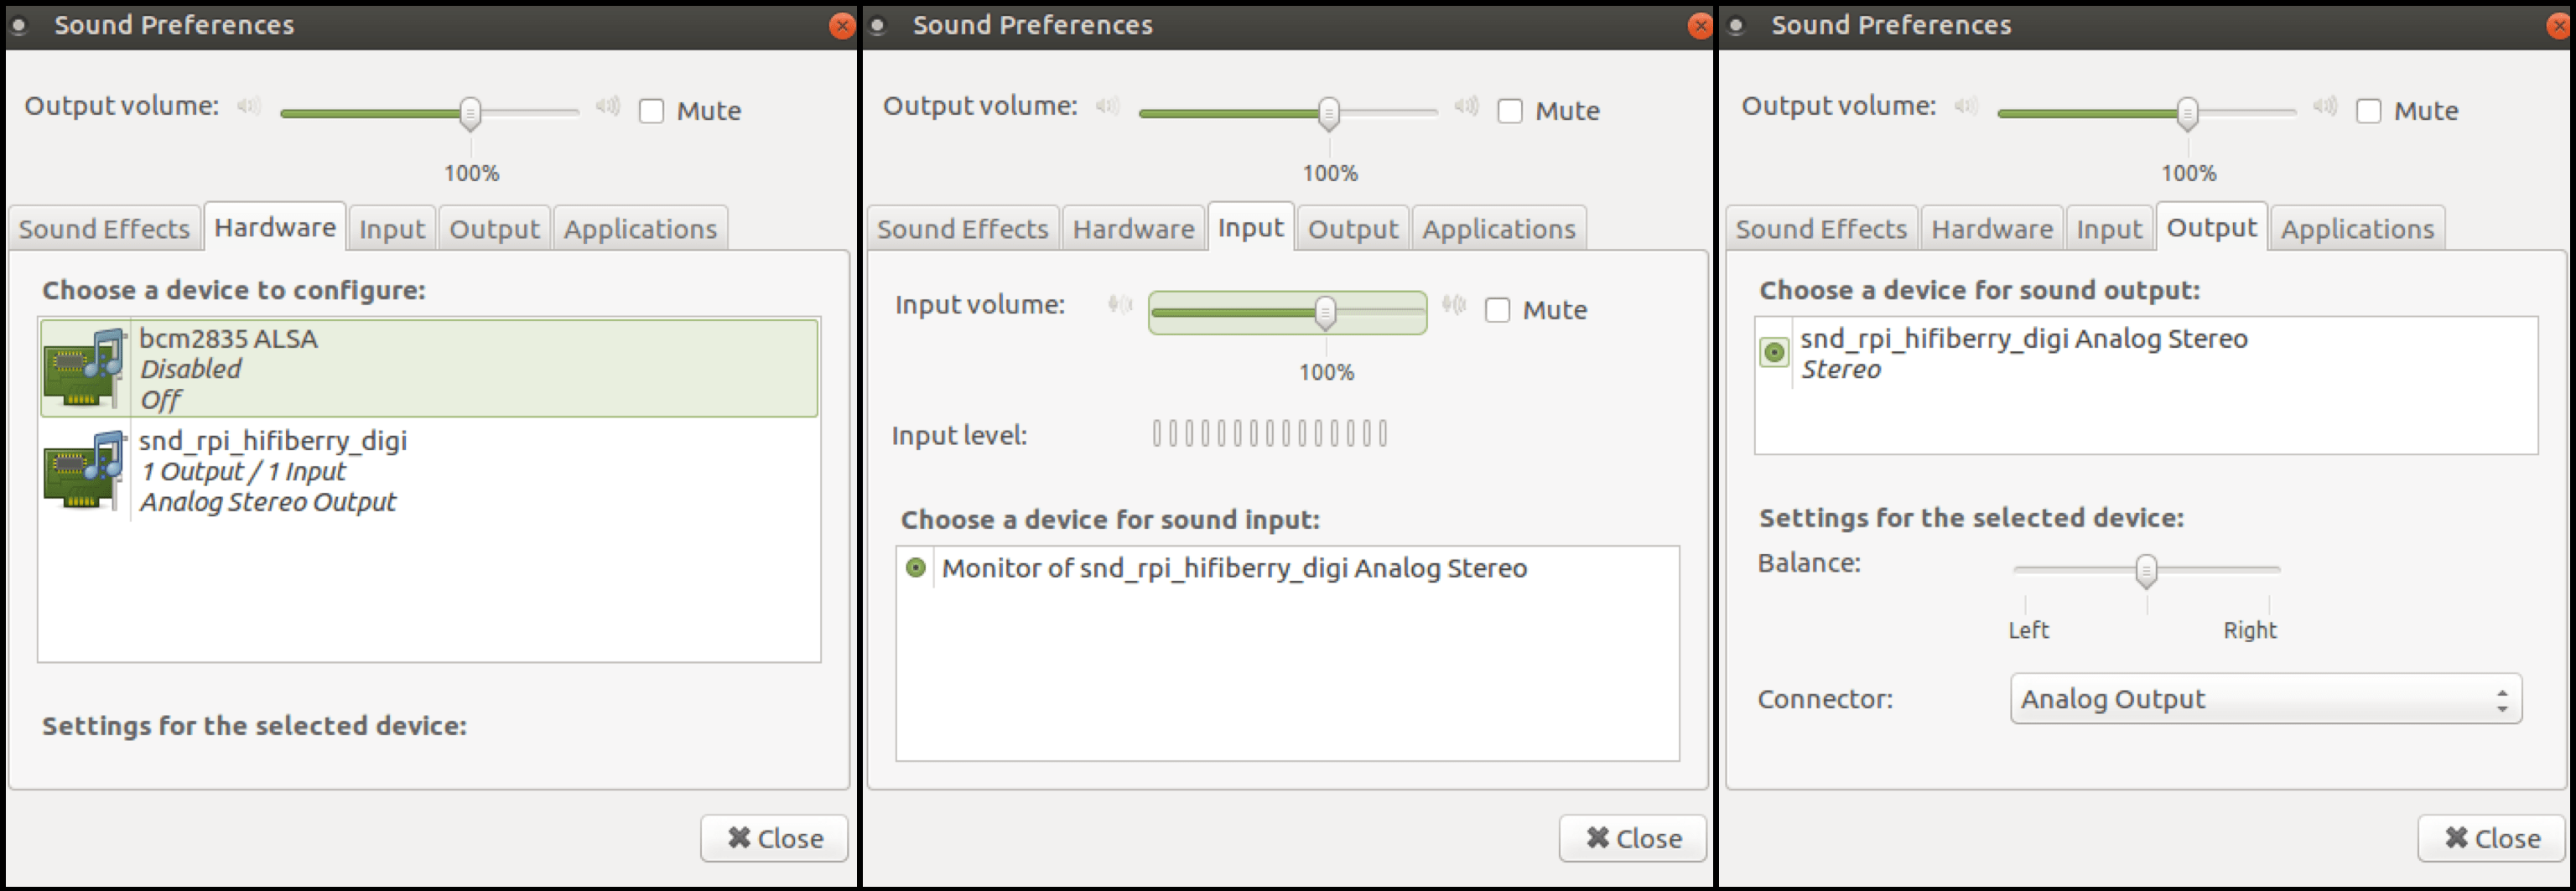
Task: Enable Mute for output volume
Action: pos(652,110)
